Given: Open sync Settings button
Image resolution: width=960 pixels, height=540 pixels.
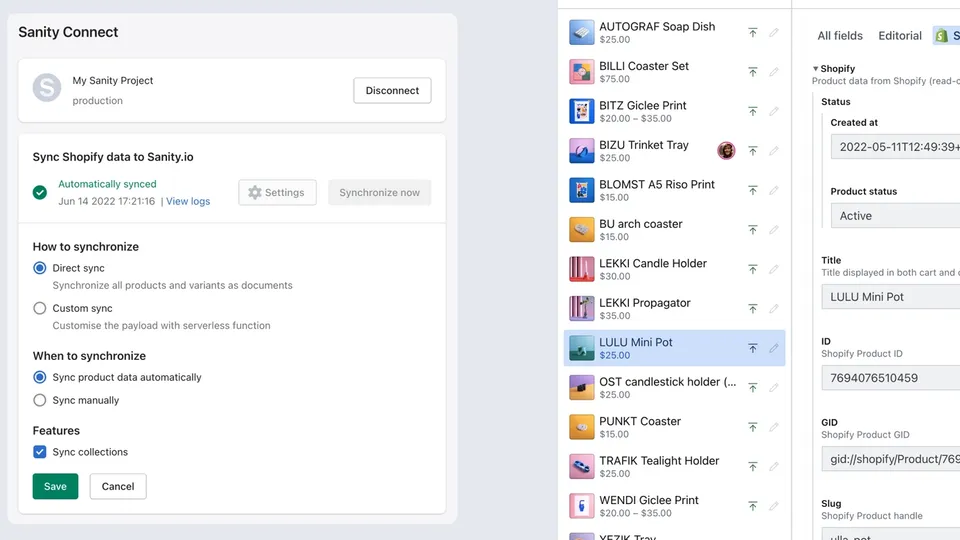Looking at the screenshot, I should point(277,192).
